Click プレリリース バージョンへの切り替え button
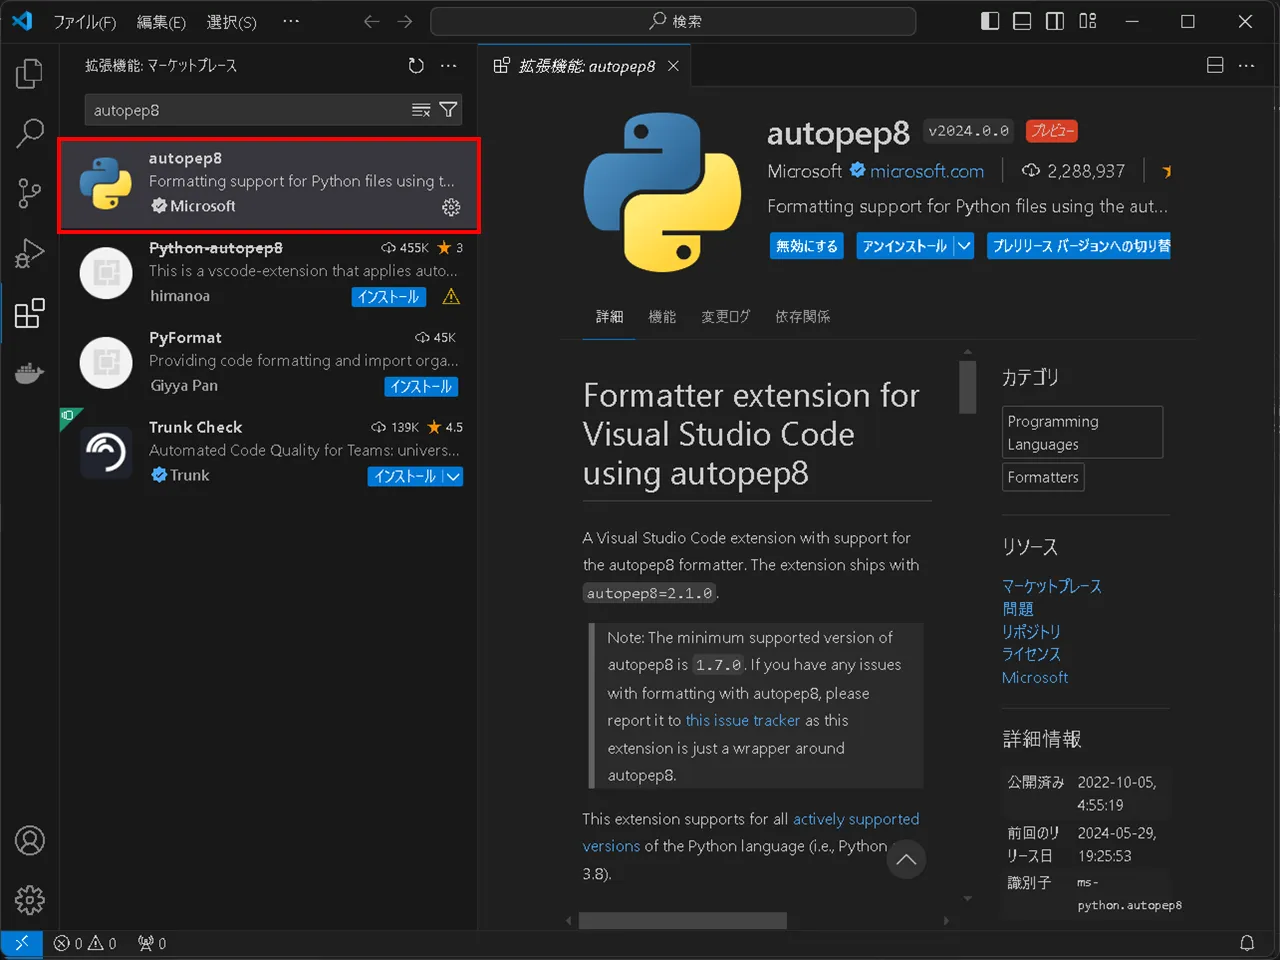The height and width of the screenshot is (960, 1280). tap(1079, 246)
